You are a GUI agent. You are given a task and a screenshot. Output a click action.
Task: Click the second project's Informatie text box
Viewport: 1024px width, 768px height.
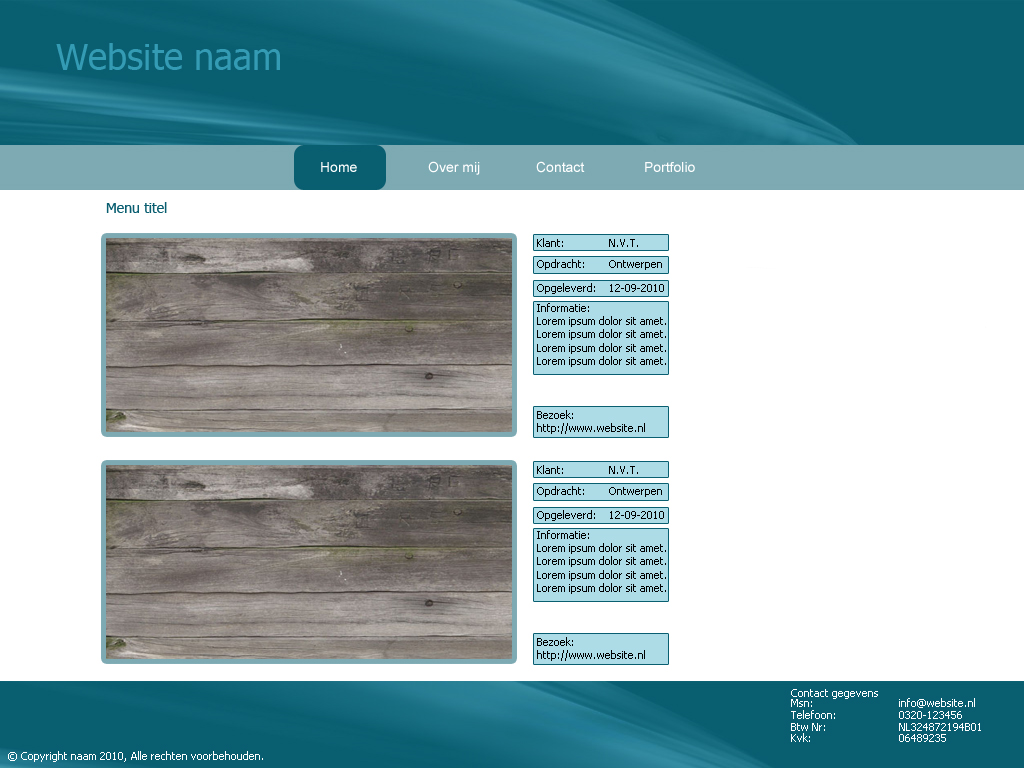pos(600,564)
